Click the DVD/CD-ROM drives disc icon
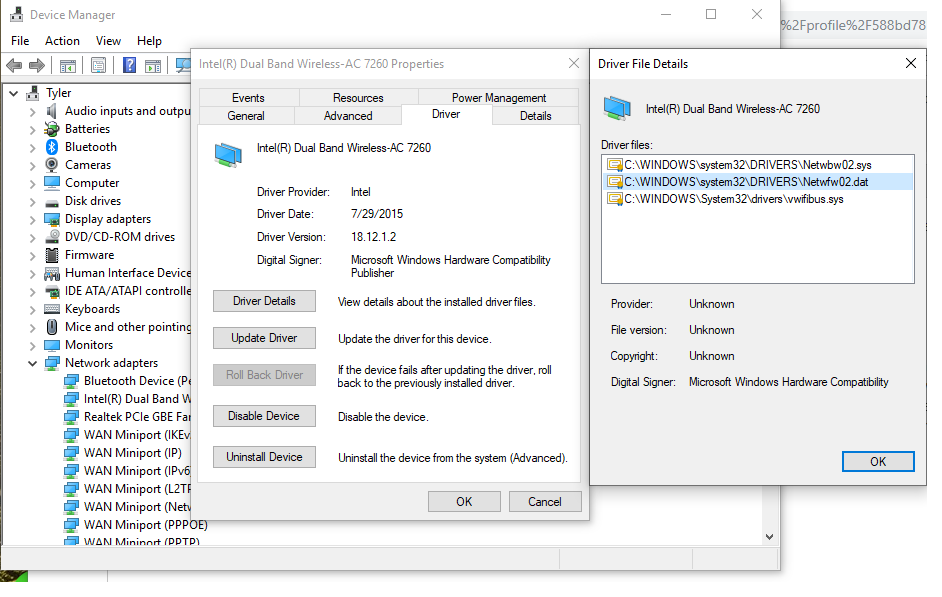This screenshot has width=942, height=597. [52, 237]
